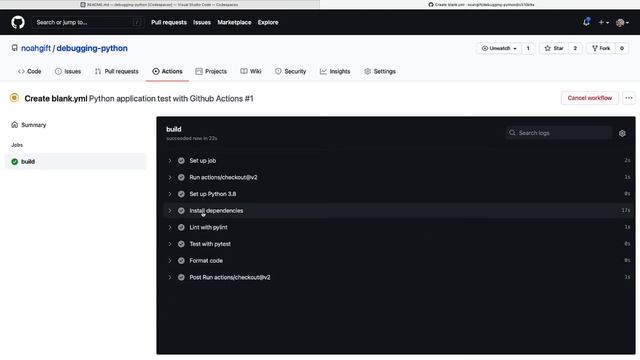This screenshot has width=640, height=360.
Task: Open the GitHub home logo
Action: pyautogui.click(x=18, y=22)
